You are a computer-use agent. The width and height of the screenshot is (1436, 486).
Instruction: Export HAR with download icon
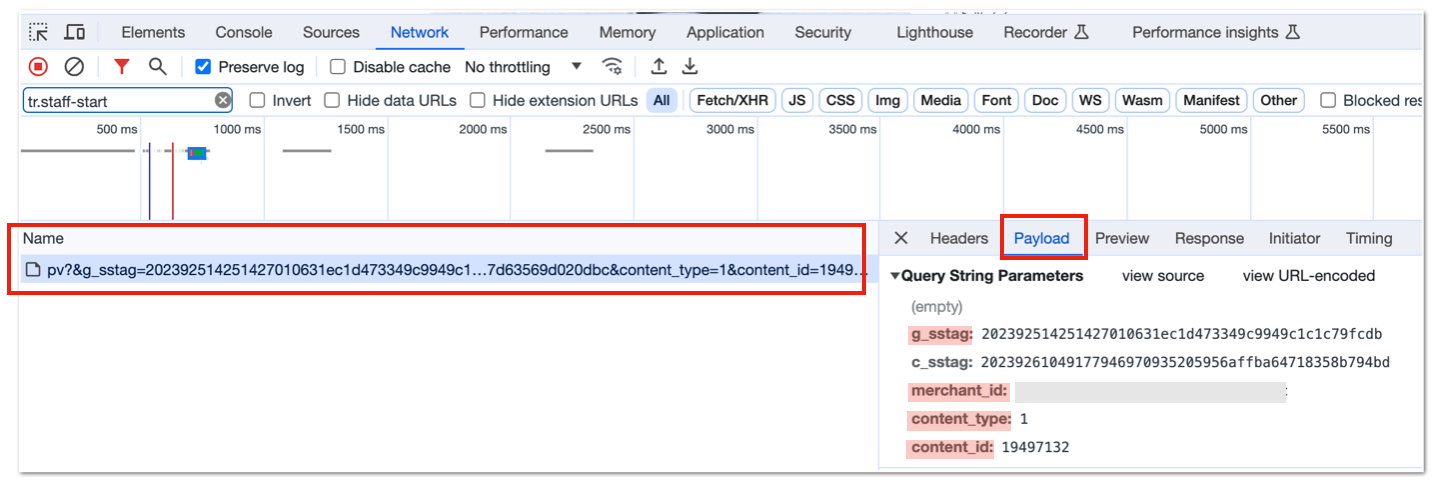pyautogui.click(x=690, y=67)
